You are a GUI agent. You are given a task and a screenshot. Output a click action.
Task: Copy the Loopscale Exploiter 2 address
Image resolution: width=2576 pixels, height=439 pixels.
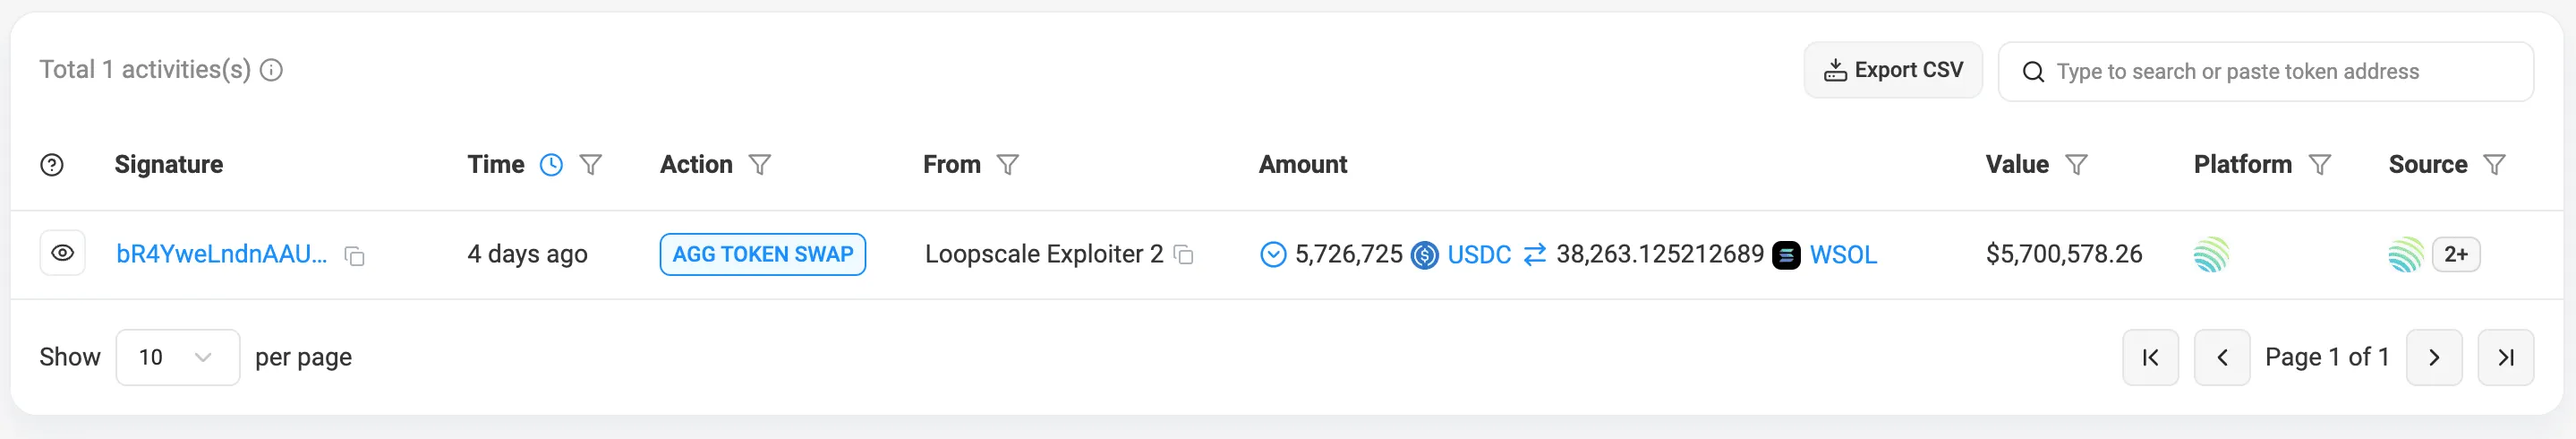(x=1184, y=255)
